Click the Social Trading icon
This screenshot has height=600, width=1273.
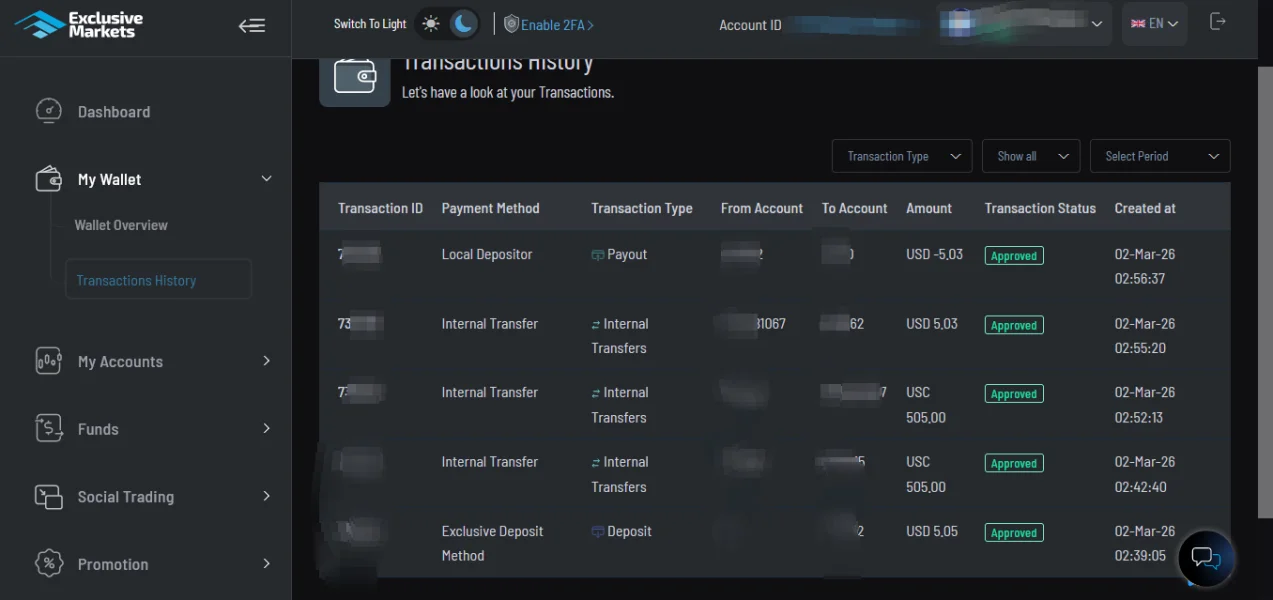[x=48, y=497]
